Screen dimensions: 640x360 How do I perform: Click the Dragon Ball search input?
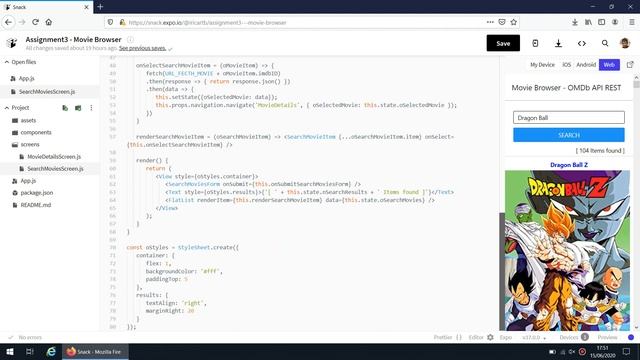click(569, 118)
